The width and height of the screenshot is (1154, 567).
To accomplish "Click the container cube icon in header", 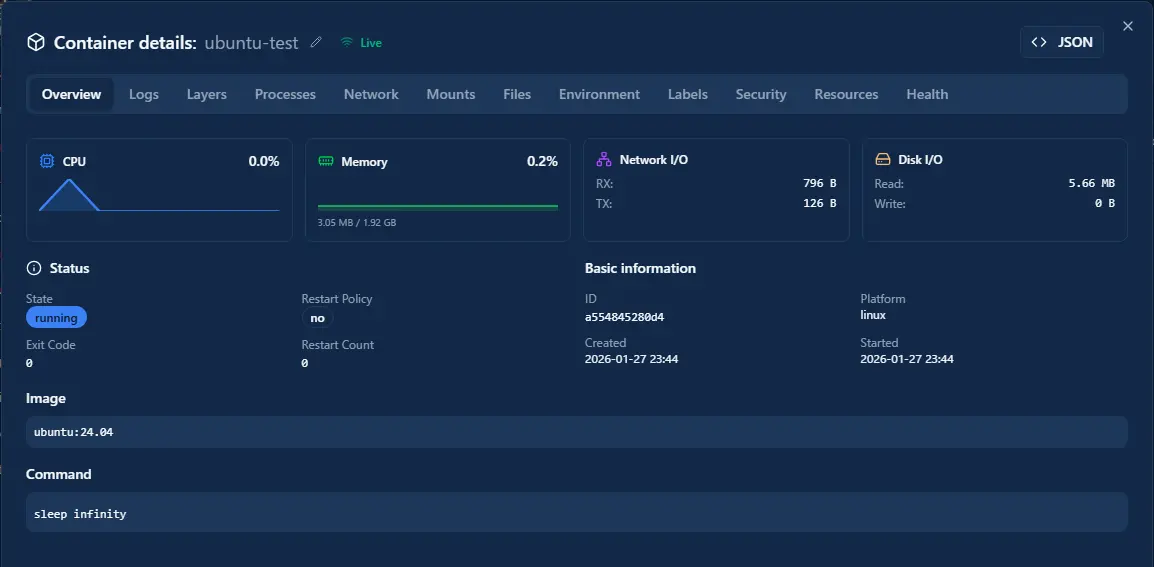I will click(36, 42).
